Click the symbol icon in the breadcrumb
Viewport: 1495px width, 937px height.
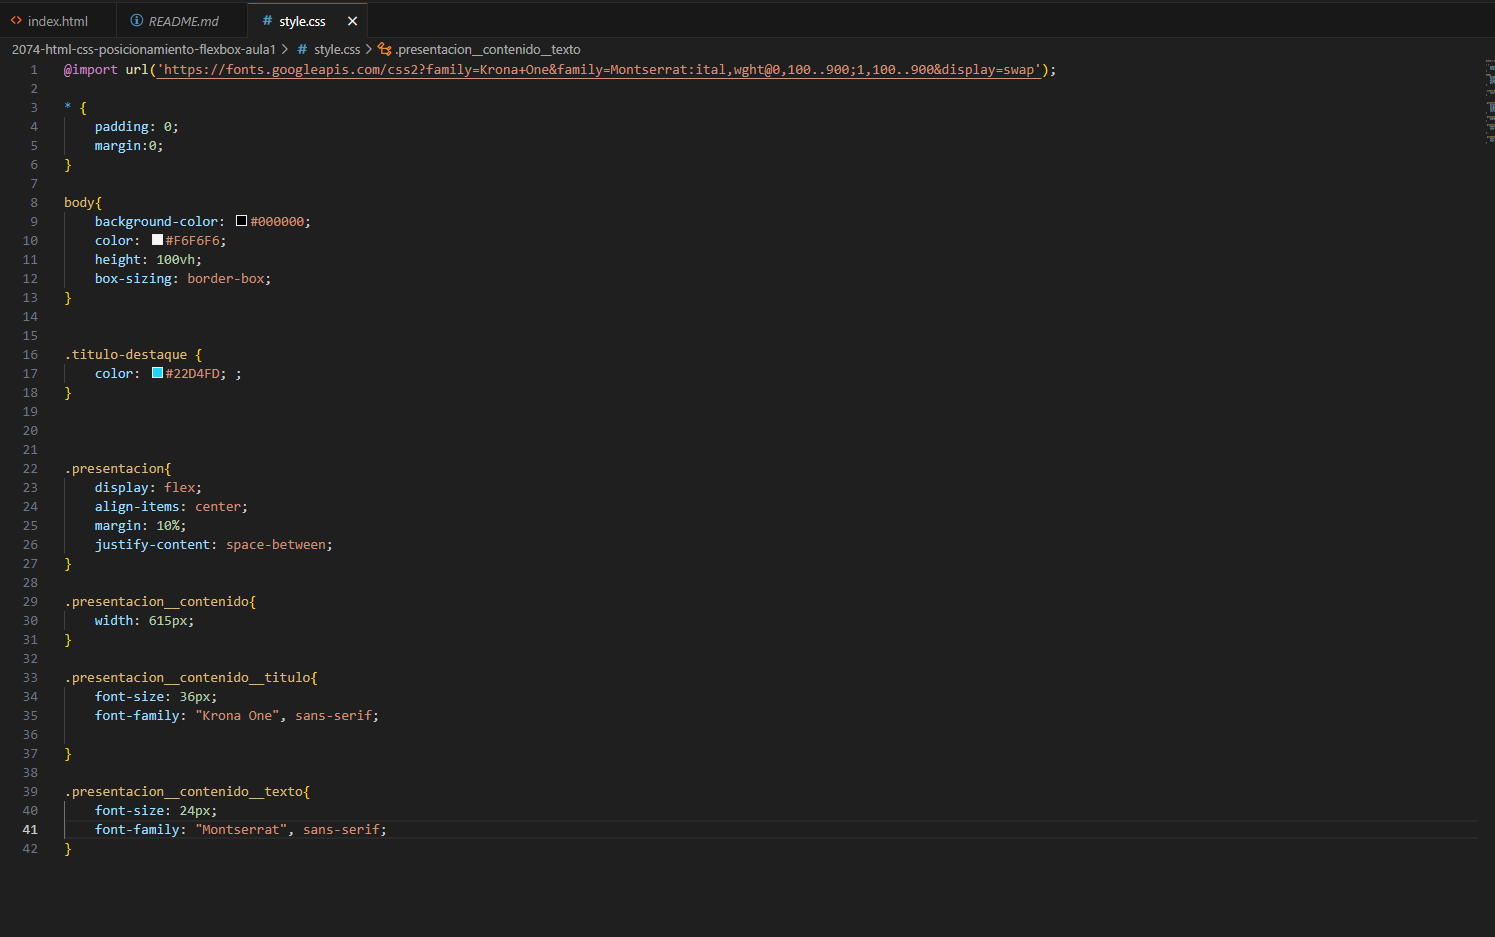coord(385,49)
